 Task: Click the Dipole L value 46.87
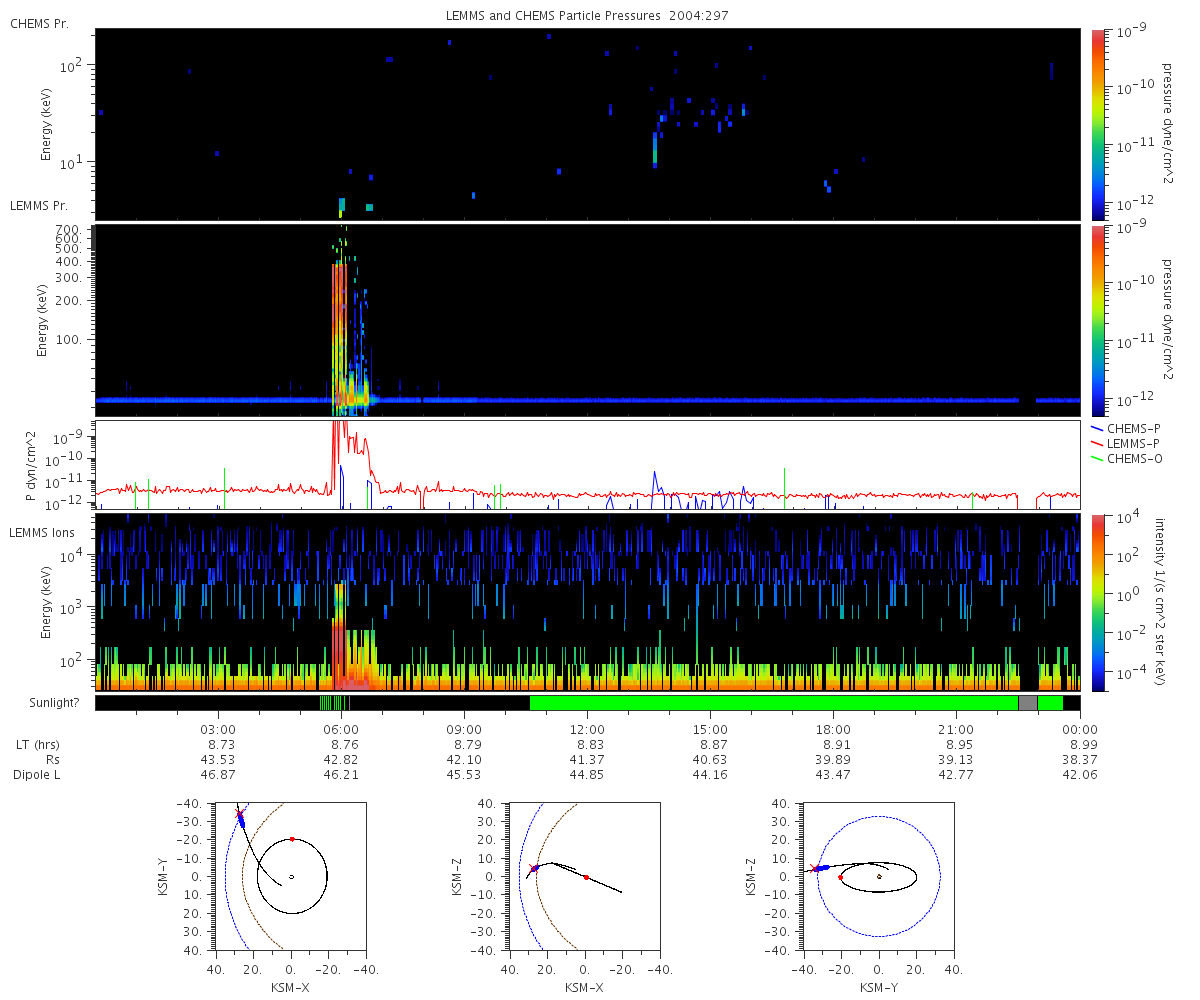(218, 775)
